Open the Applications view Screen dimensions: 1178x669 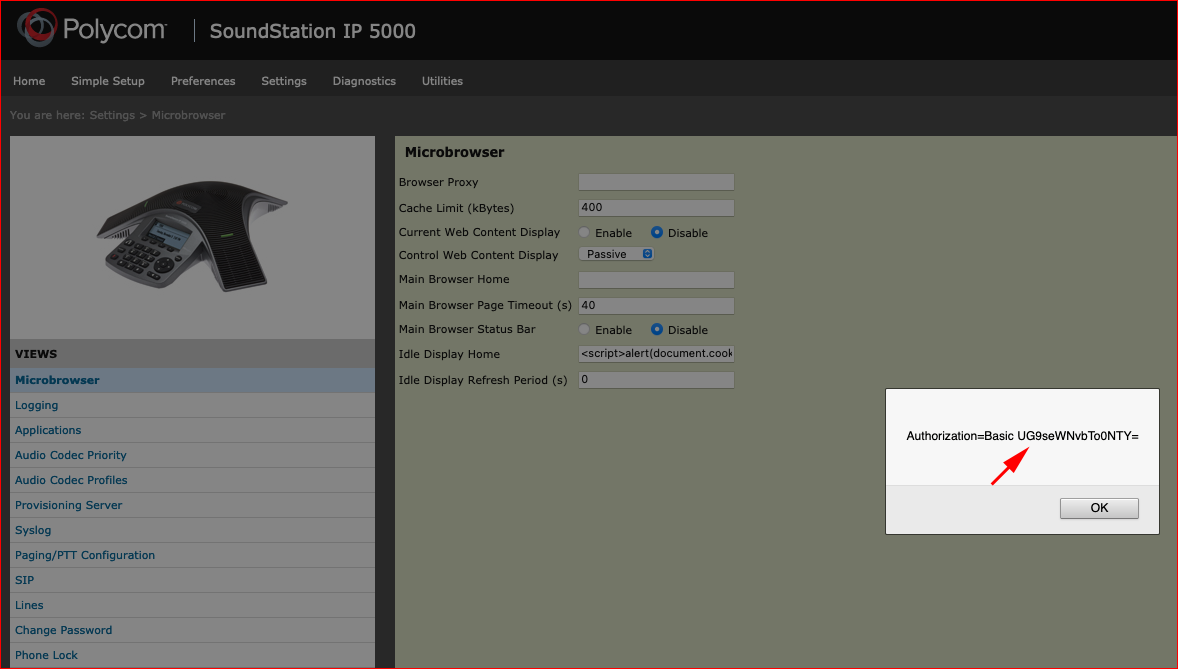[x=48, y=430]
